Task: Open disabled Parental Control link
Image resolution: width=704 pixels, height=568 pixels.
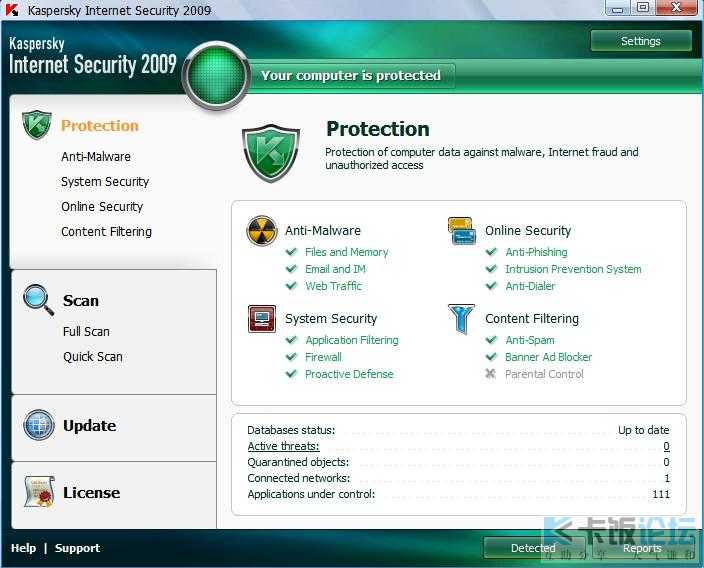Action: click(x=544, y=374)
